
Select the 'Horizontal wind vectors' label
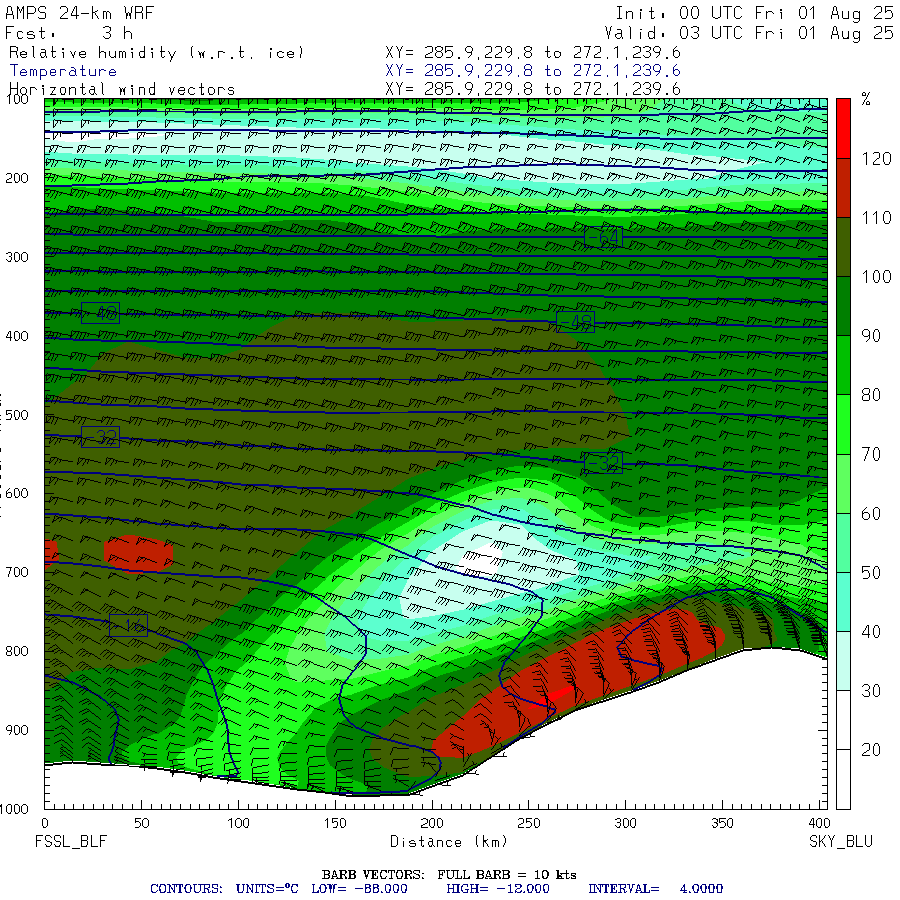pyautogui.click(x=122, y=90)
